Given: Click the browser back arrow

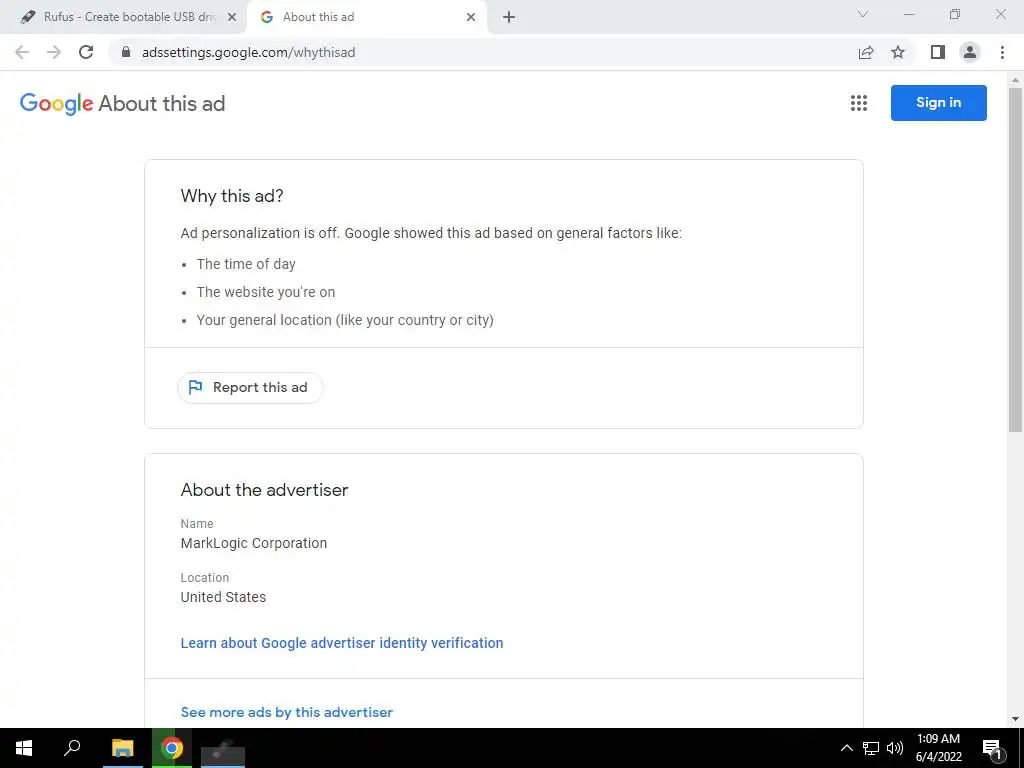Looking at the screenshot, I should click(22, 52).
